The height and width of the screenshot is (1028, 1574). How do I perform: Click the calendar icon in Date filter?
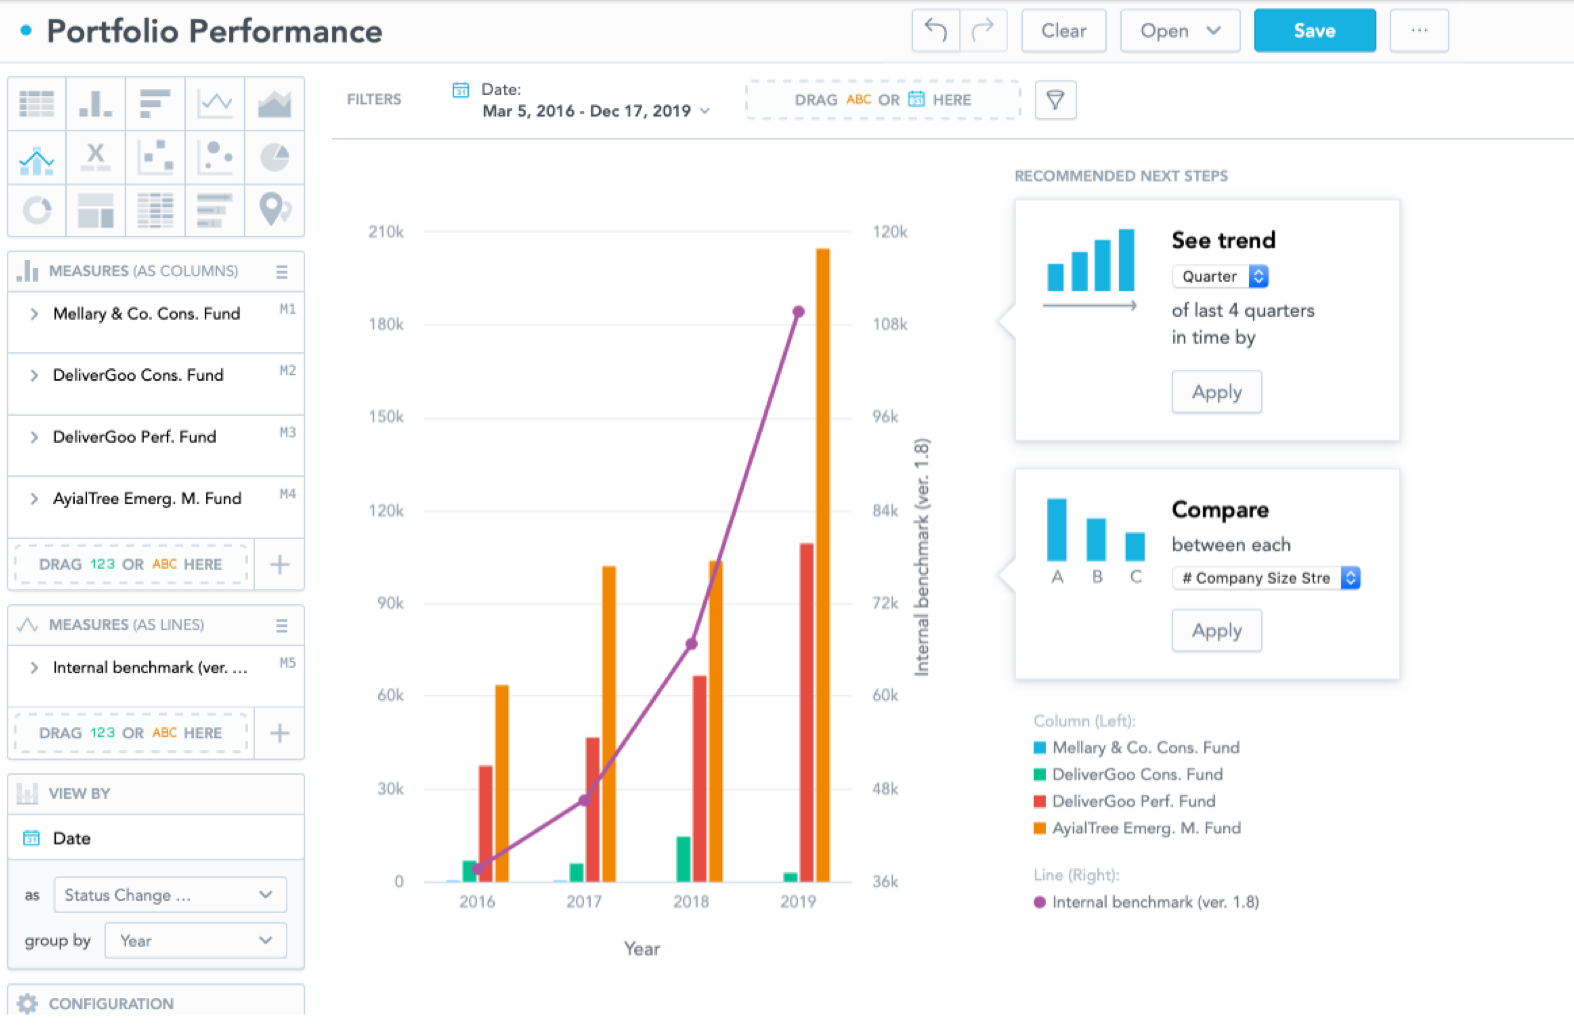tap(461, 90)
